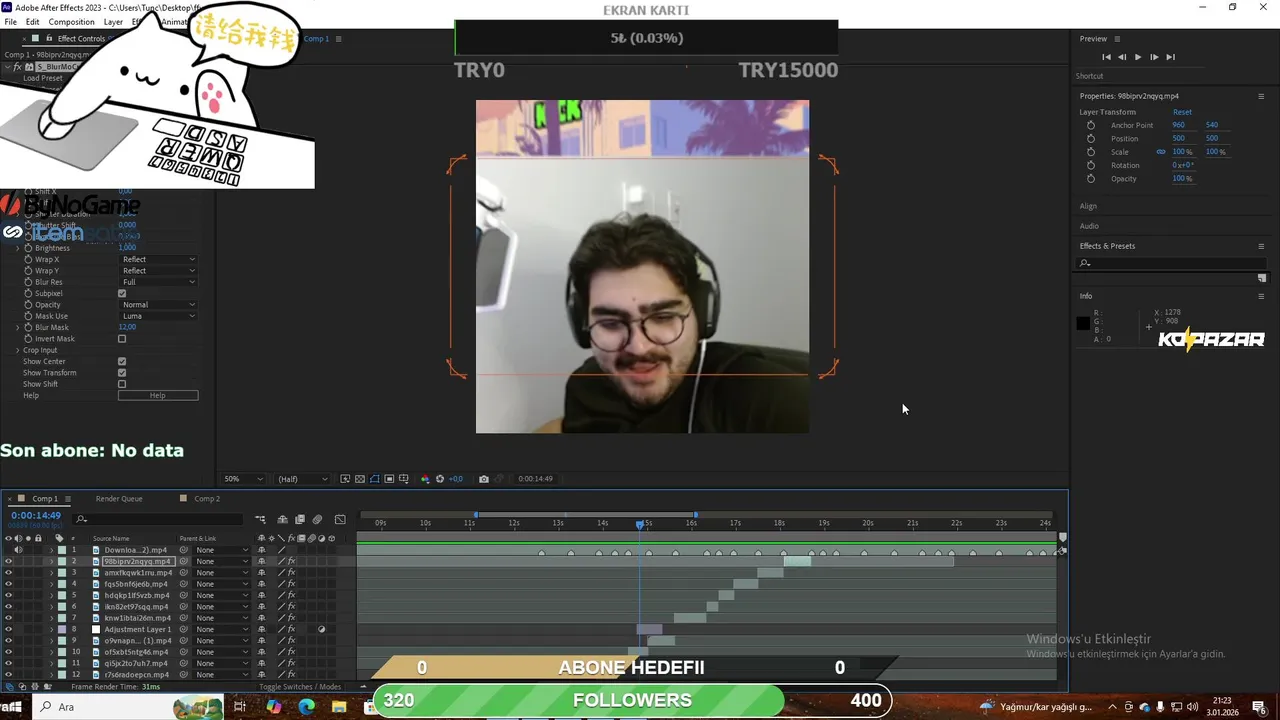
Task: Click Composition Mini-Flowchart icon in timeline
Action: coord(260,519)
